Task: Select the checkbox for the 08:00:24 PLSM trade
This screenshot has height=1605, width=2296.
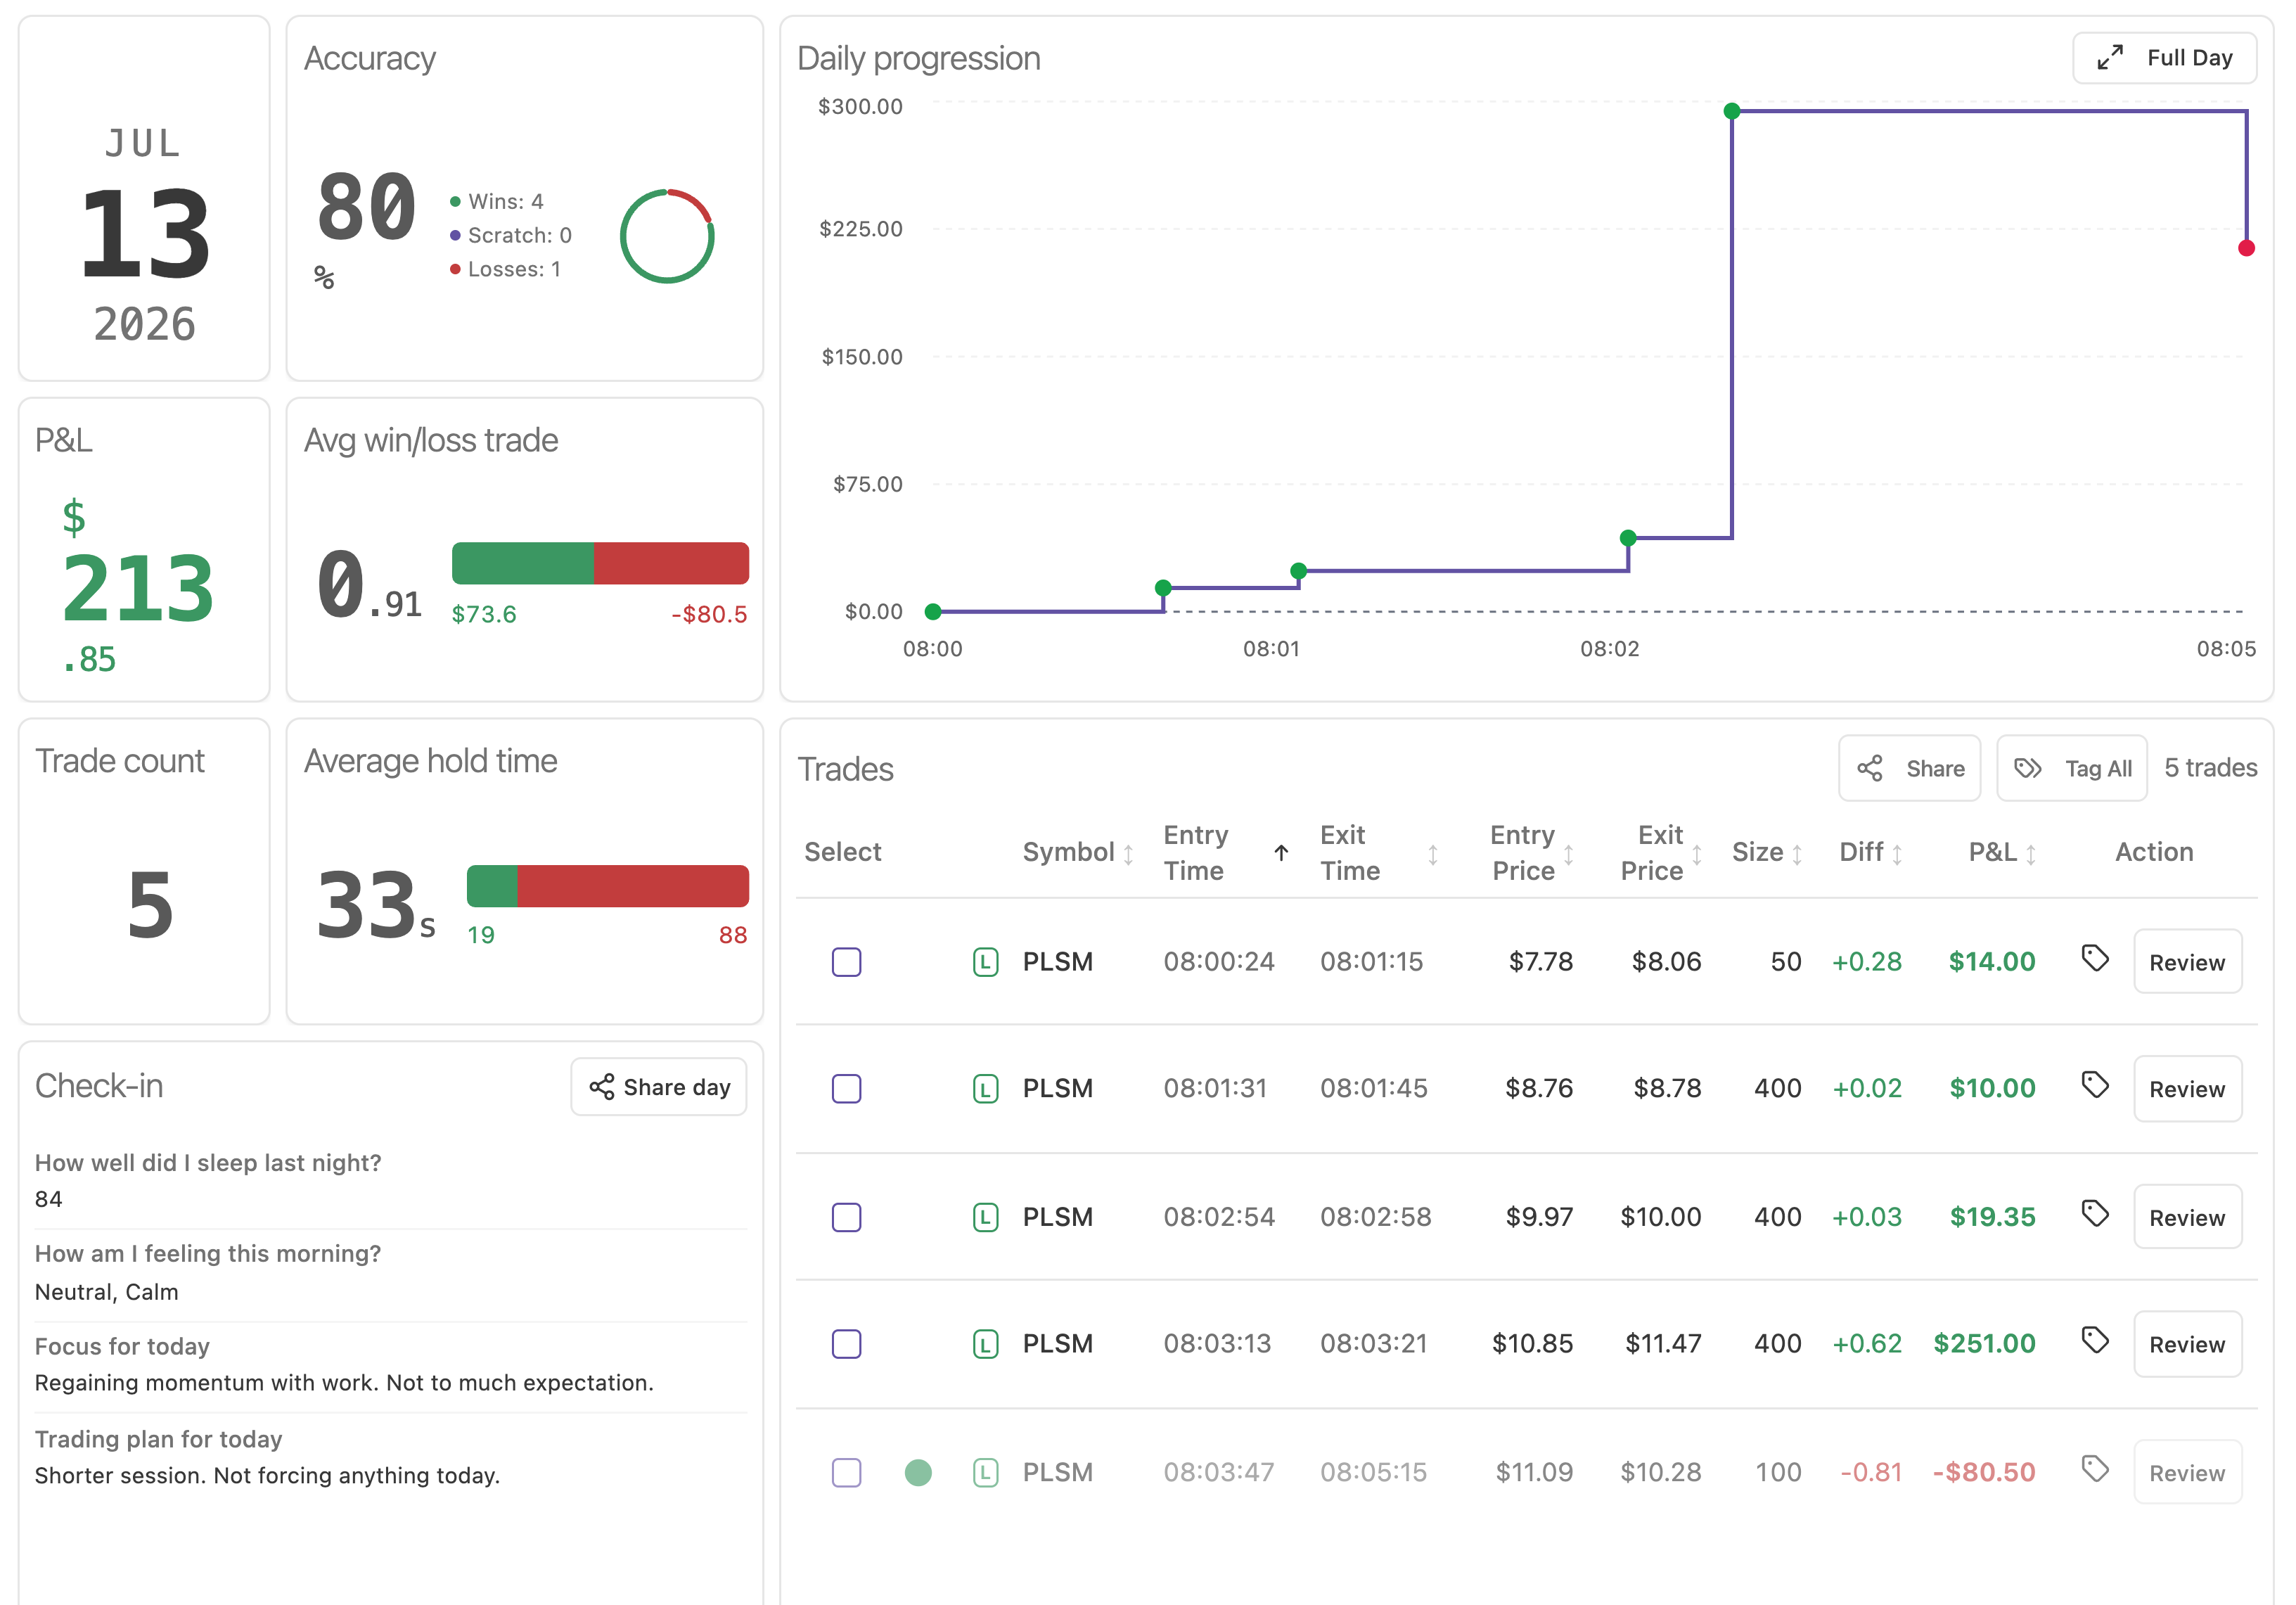Action: click(846, 962)
